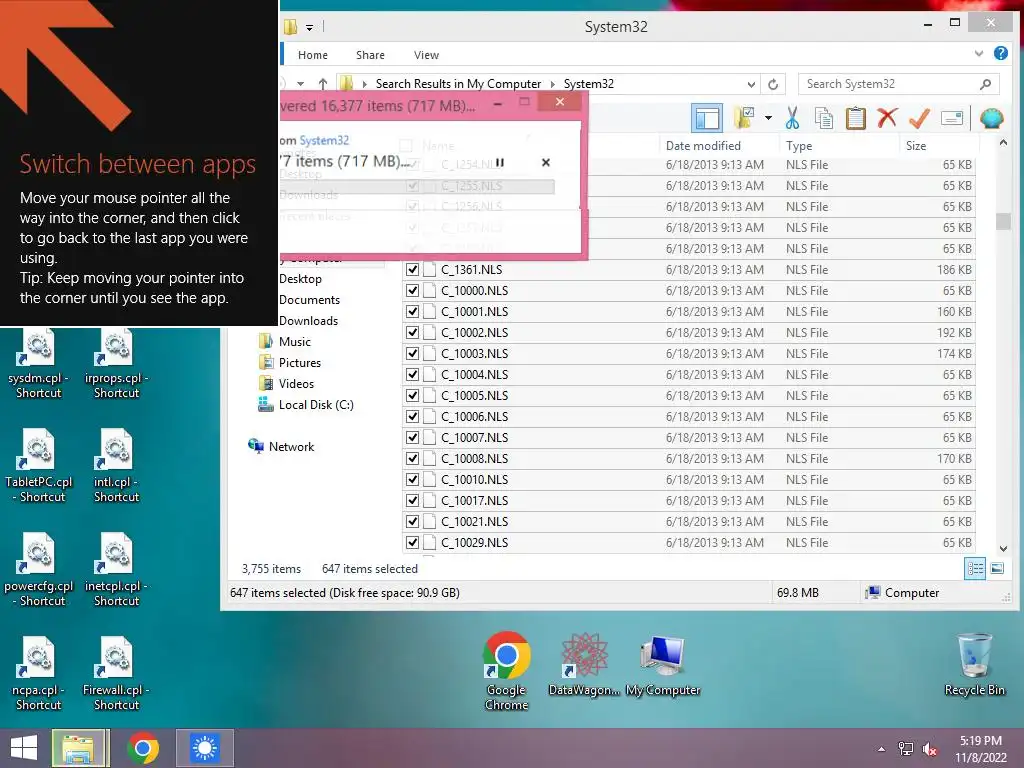Image resolution: width=1024 pixels, height=768 pixels.
Task: Open folder options toolbar icon
Action: pyautogui.click(x=744, y=118)
